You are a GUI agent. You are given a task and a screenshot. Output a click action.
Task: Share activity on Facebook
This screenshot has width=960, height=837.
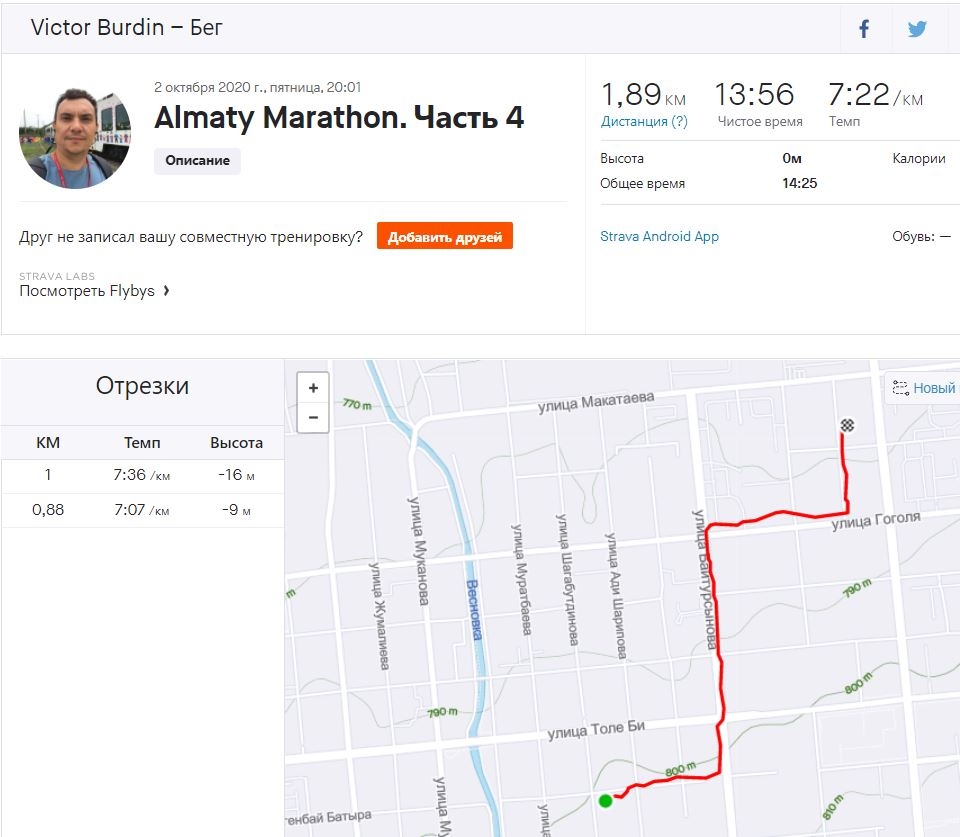coord(865,29)
